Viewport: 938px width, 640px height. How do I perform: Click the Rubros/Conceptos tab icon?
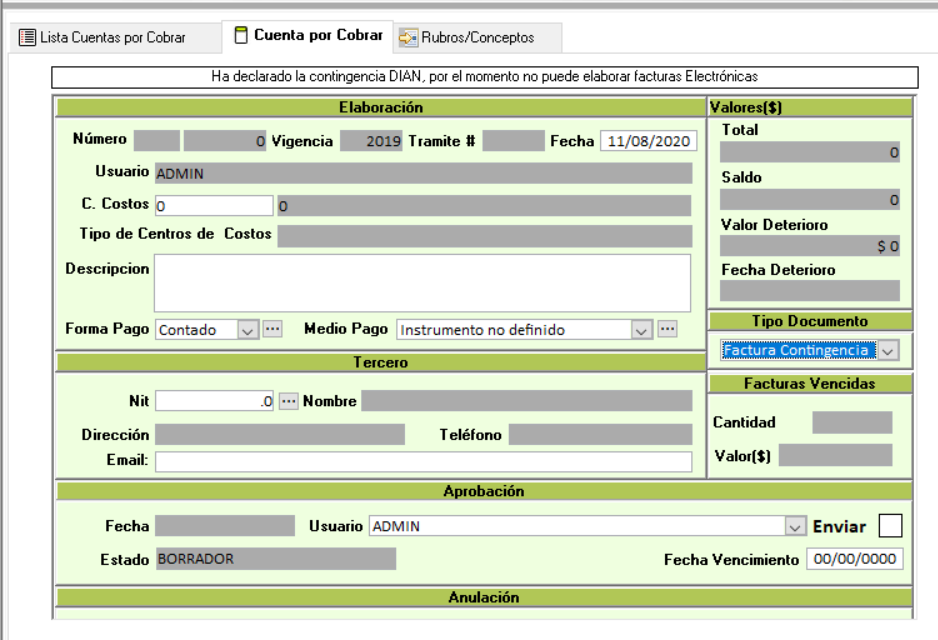(x=408, y=38)
